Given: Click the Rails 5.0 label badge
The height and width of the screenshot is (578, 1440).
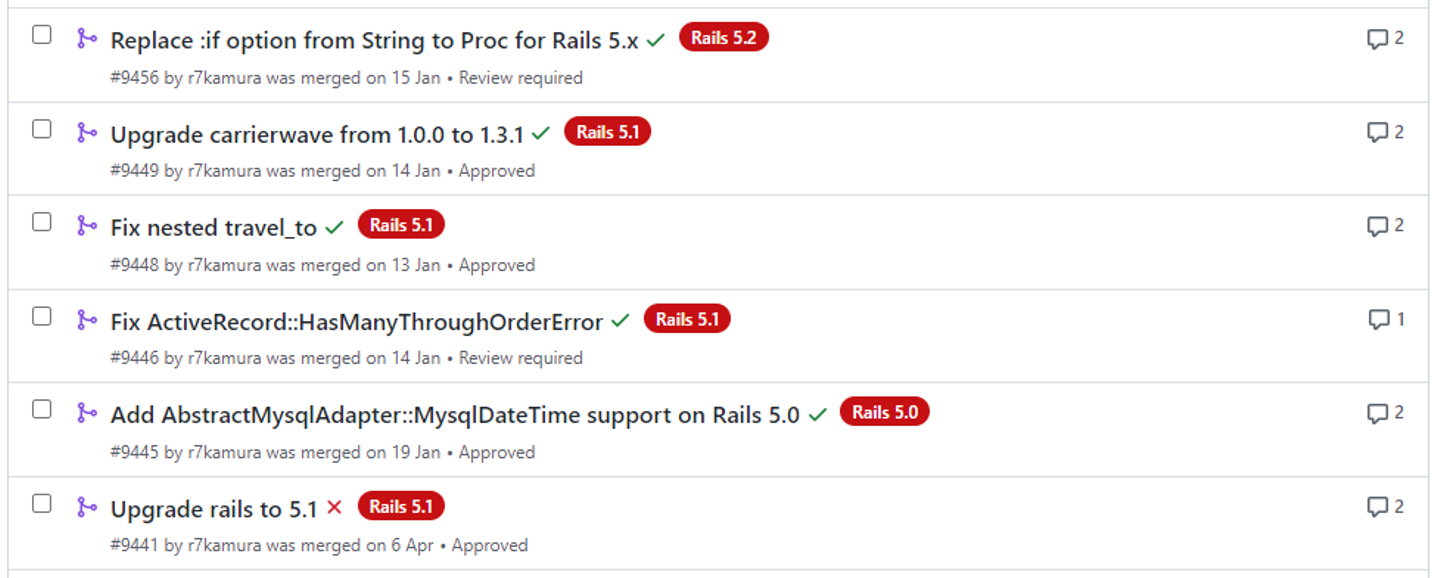Looking at the screenshot, I should pyautogui.click(x=884, y=412).
